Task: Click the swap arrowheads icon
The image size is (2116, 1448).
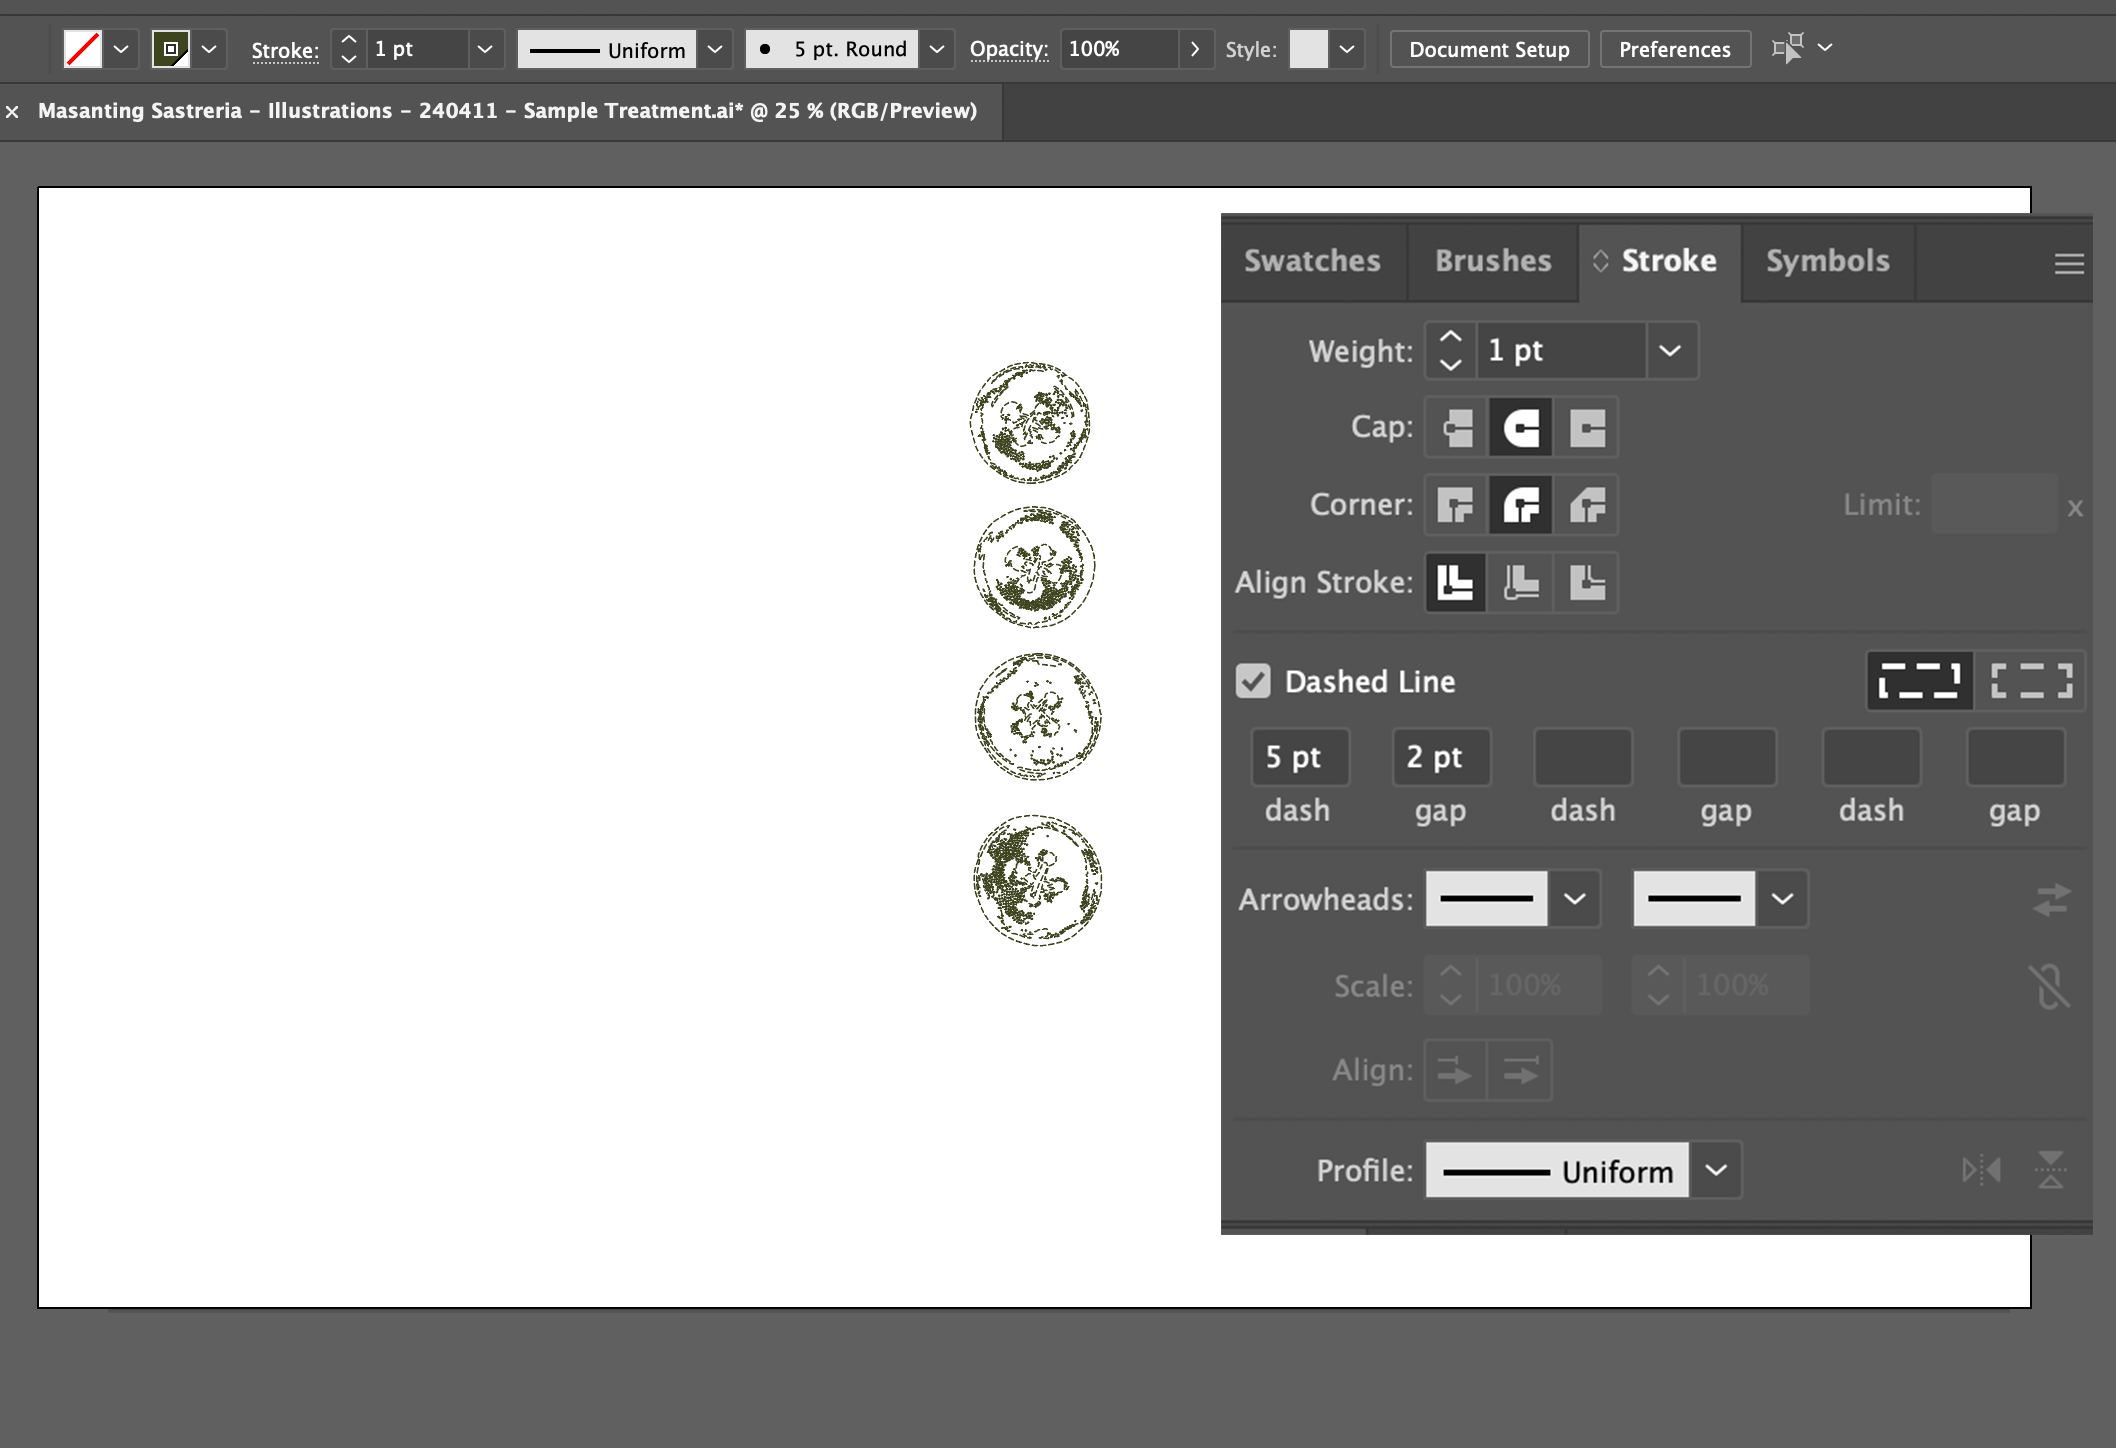Action: point(2052,899)
